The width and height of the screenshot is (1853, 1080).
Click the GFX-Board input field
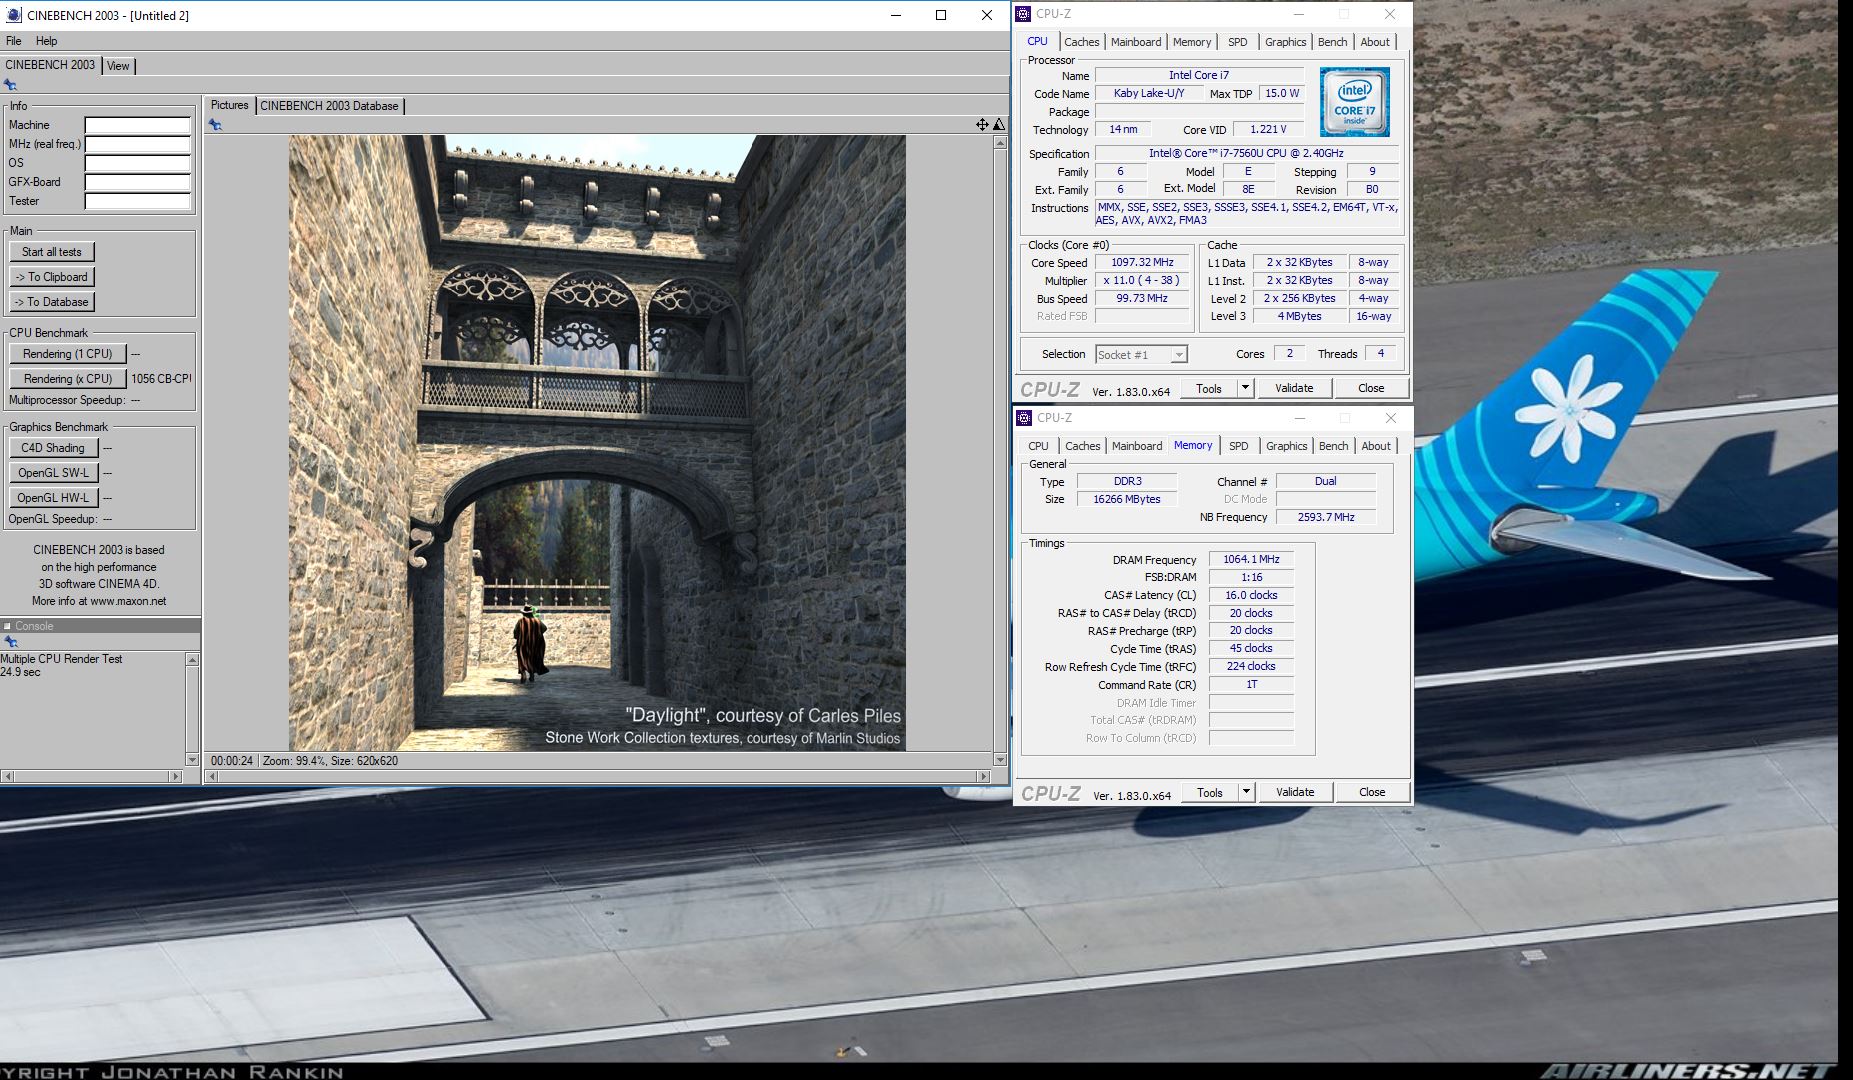pos(137,182)
